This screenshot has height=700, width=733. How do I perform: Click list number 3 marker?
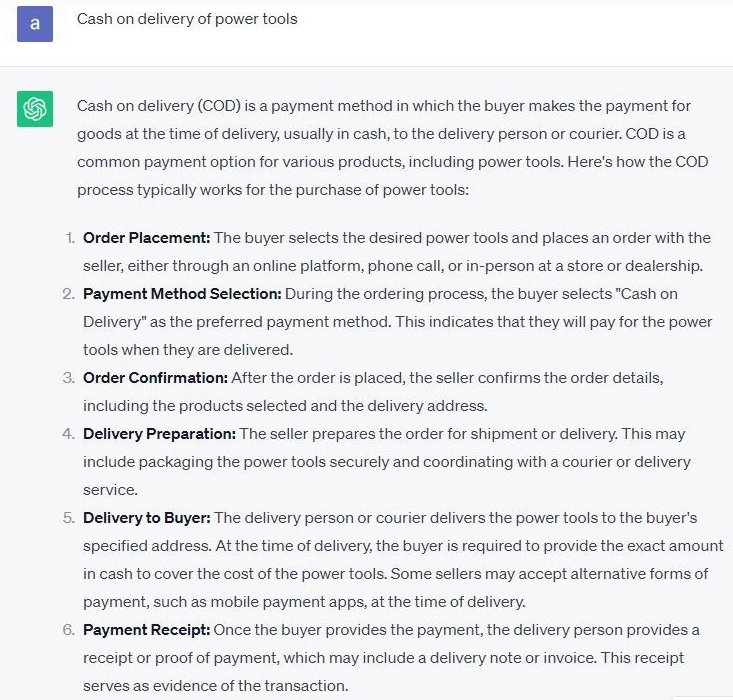(69, 378)
